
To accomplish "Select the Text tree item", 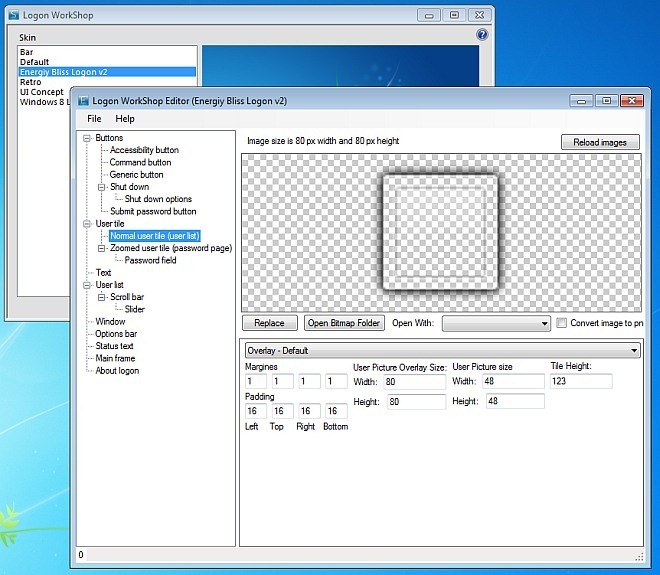I will tap(103, 272).
